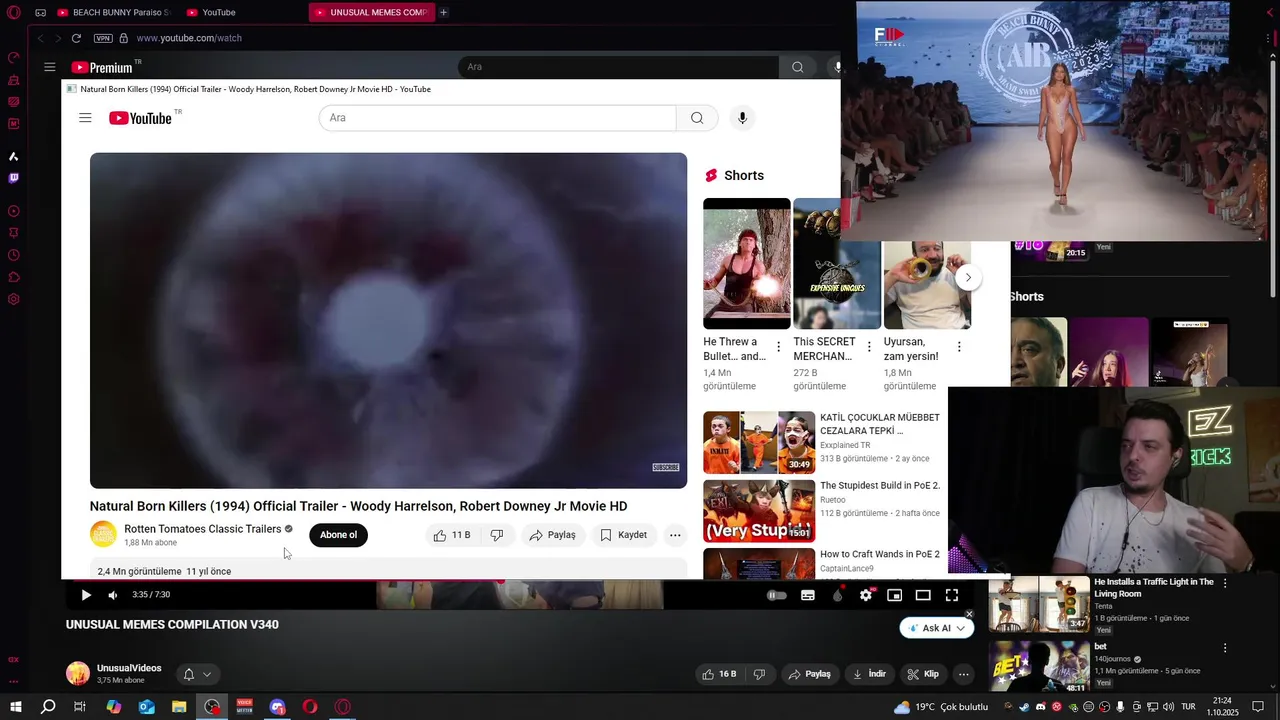Open Aria AI icon in Opera sidebar
Screen dimensions: 1280x720
coord(14,156)
